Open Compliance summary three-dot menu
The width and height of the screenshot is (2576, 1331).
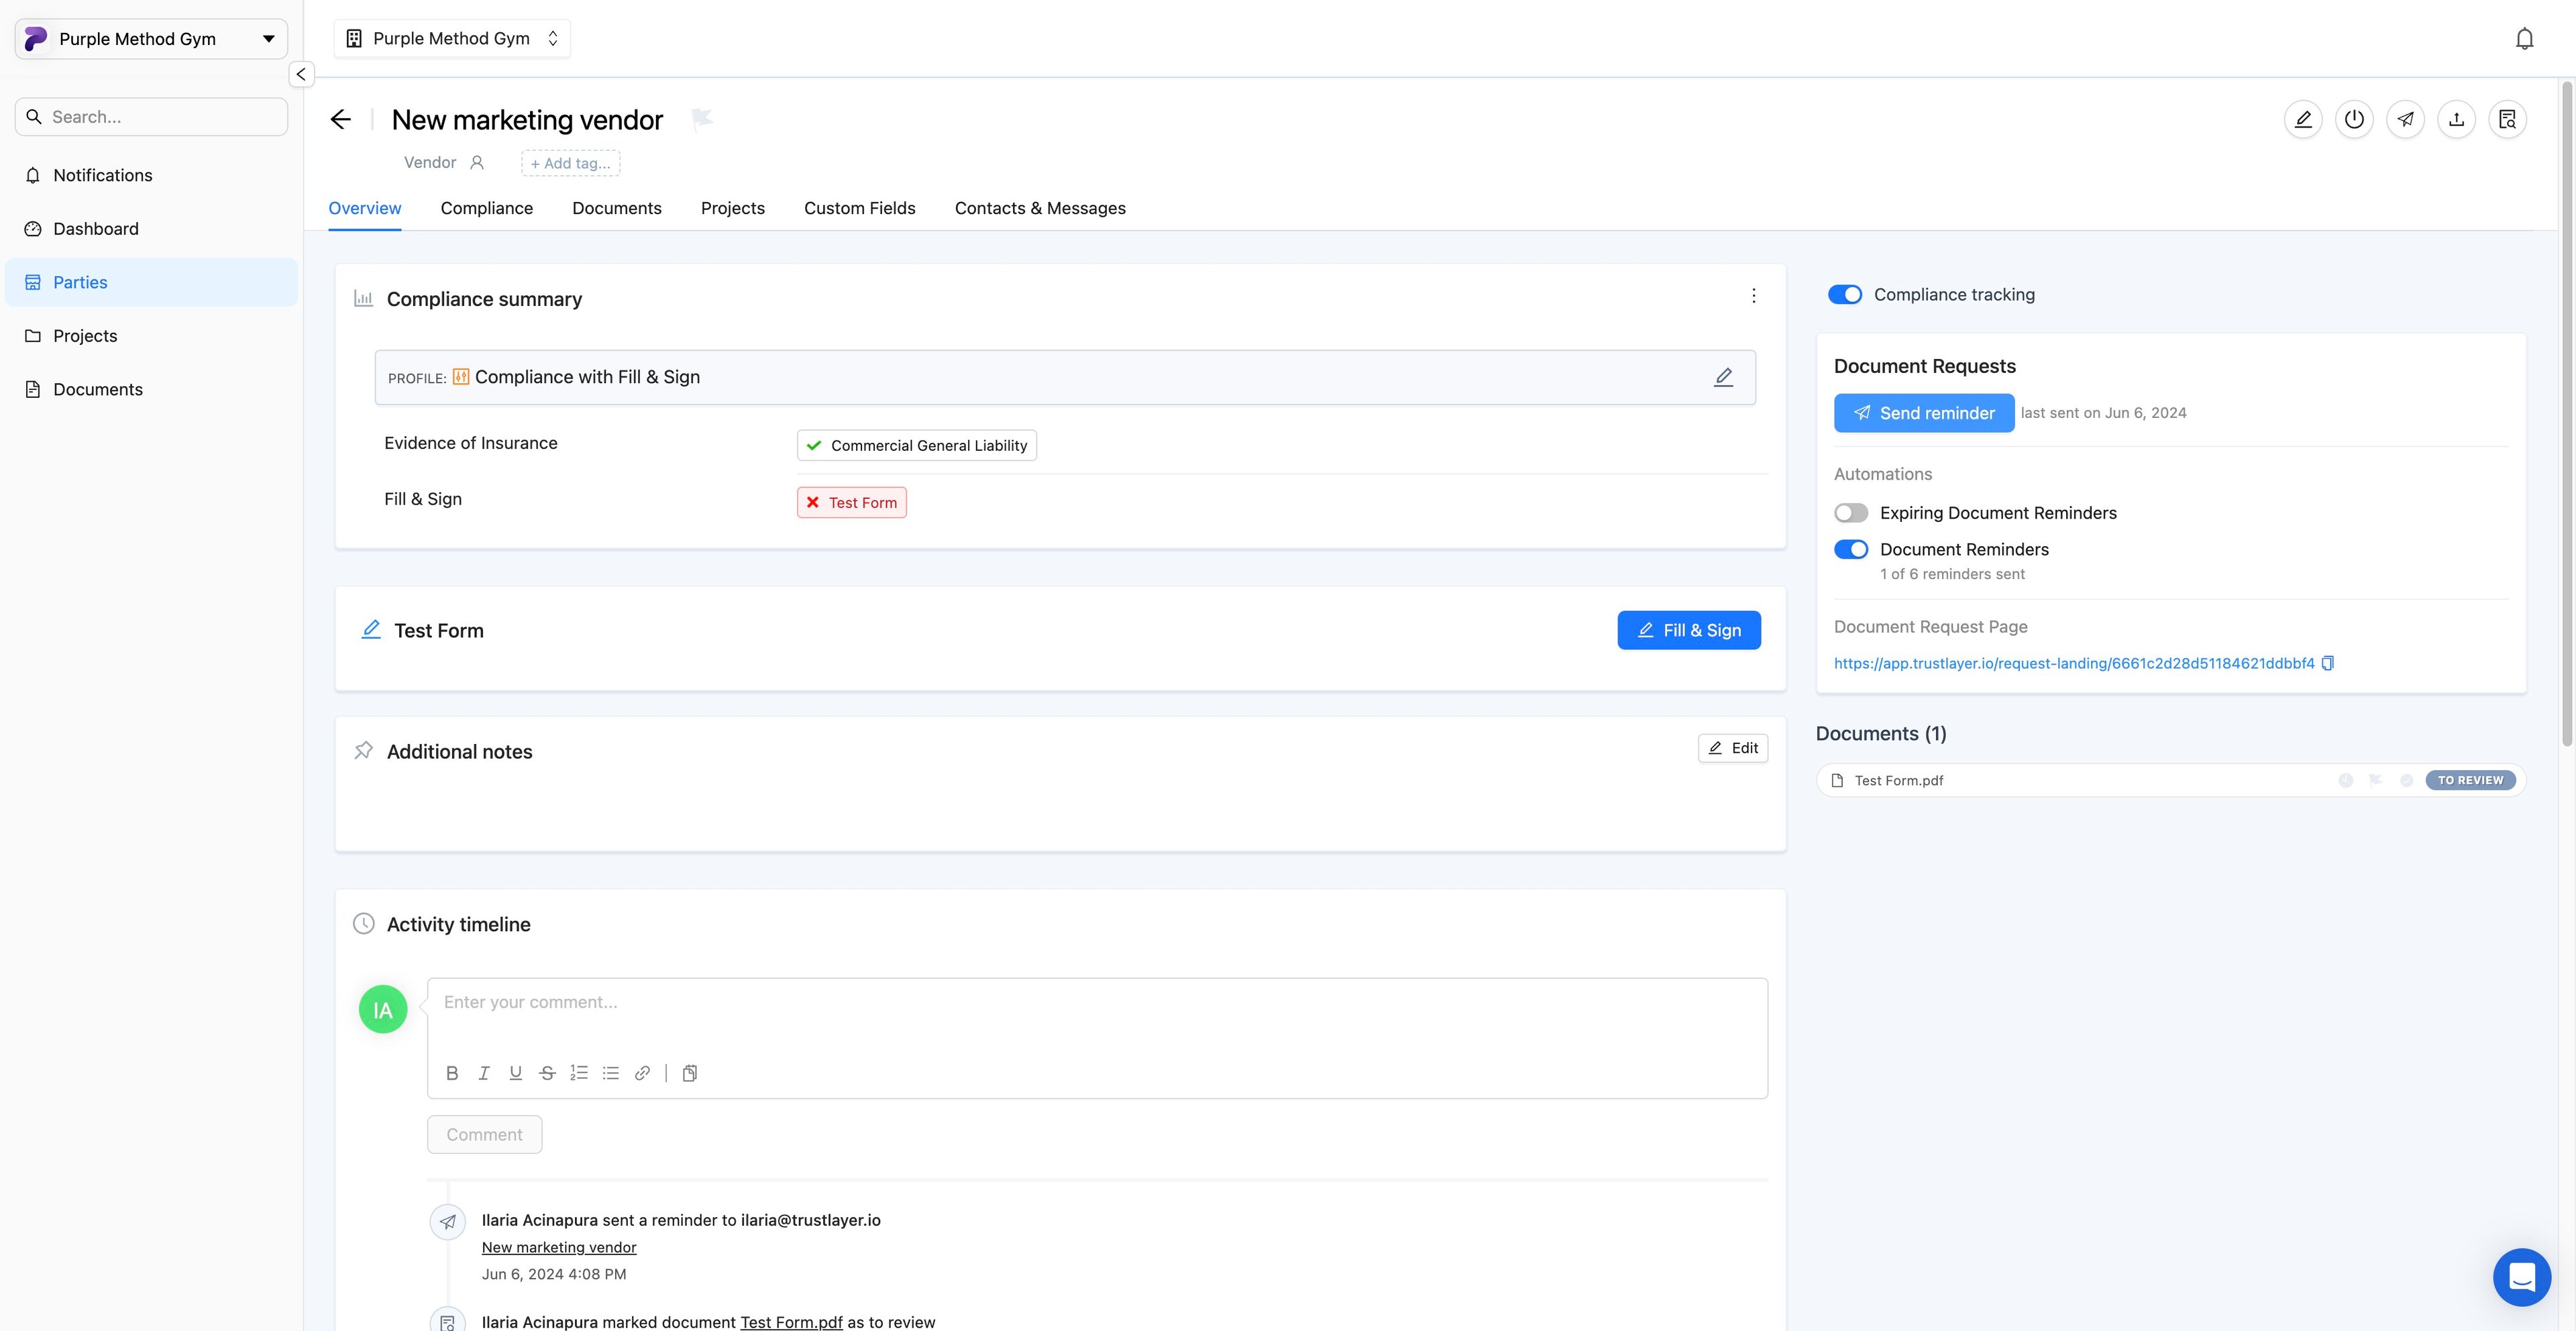coord(1753,296)
